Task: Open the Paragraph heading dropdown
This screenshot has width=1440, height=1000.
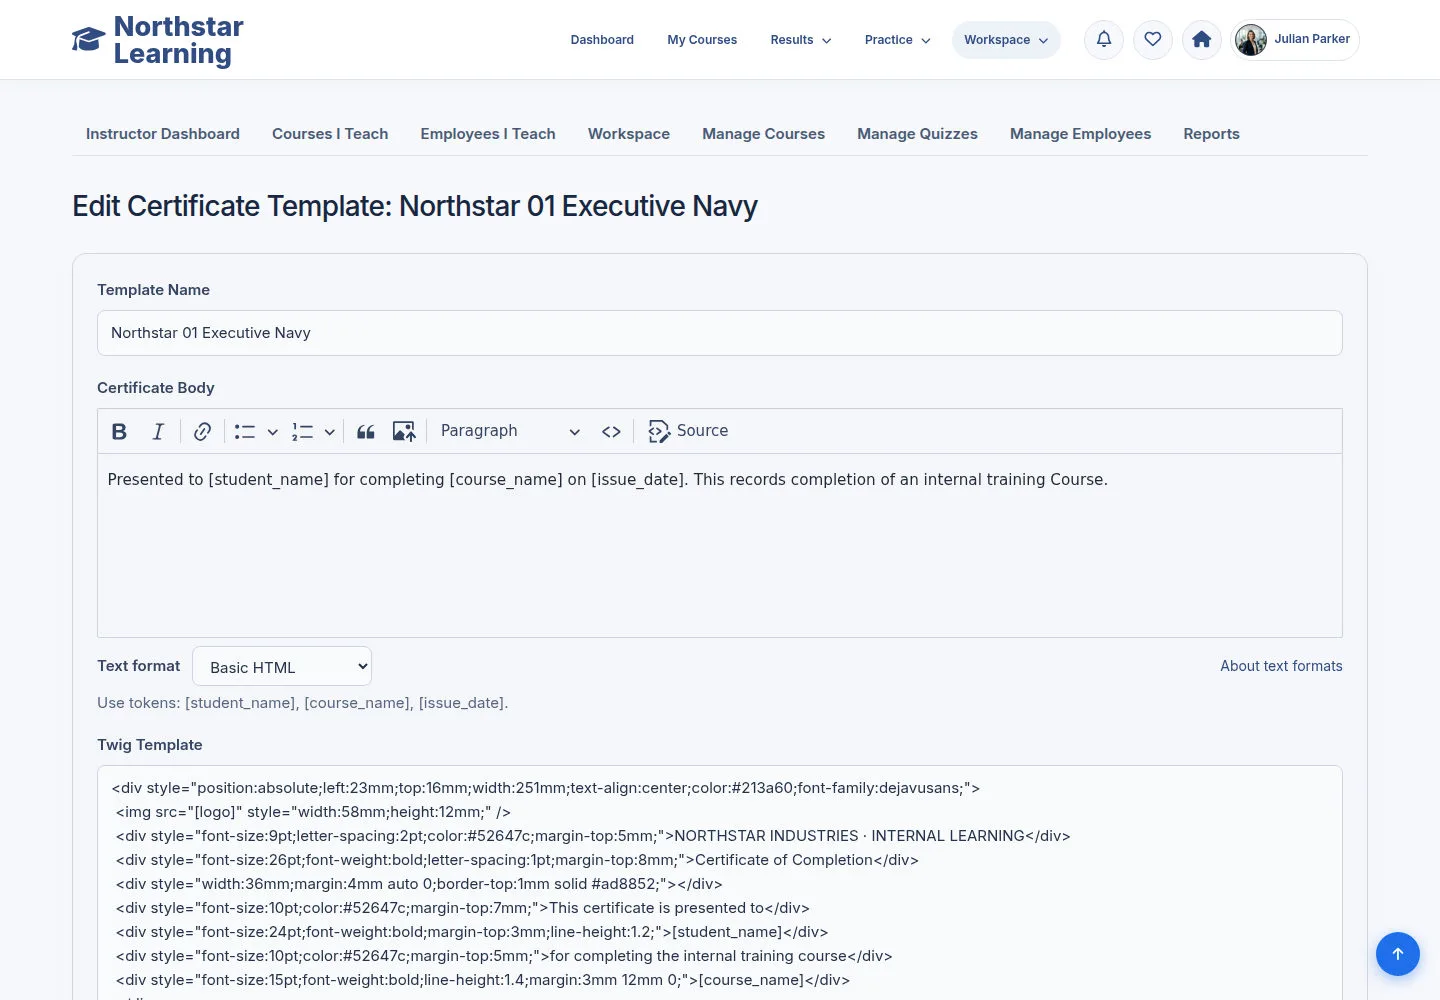Action: pyautogui.click(x=510, y=431)
